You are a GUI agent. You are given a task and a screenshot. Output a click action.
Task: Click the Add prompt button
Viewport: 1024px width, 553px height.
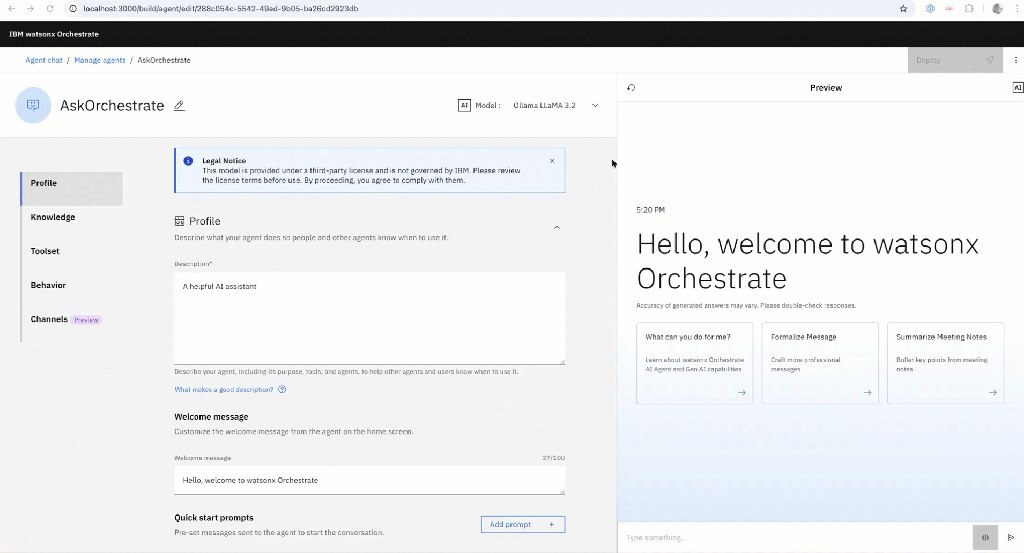point(522,524)
